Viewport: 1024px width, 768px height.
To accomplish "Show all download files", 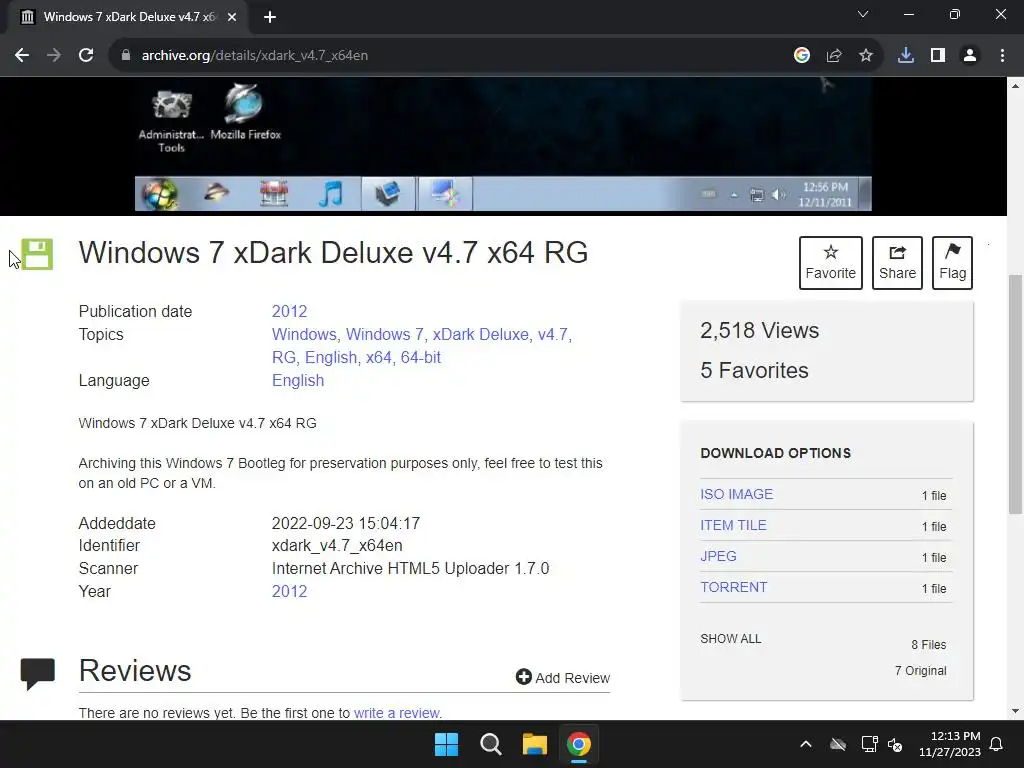I will pos(731,639).
